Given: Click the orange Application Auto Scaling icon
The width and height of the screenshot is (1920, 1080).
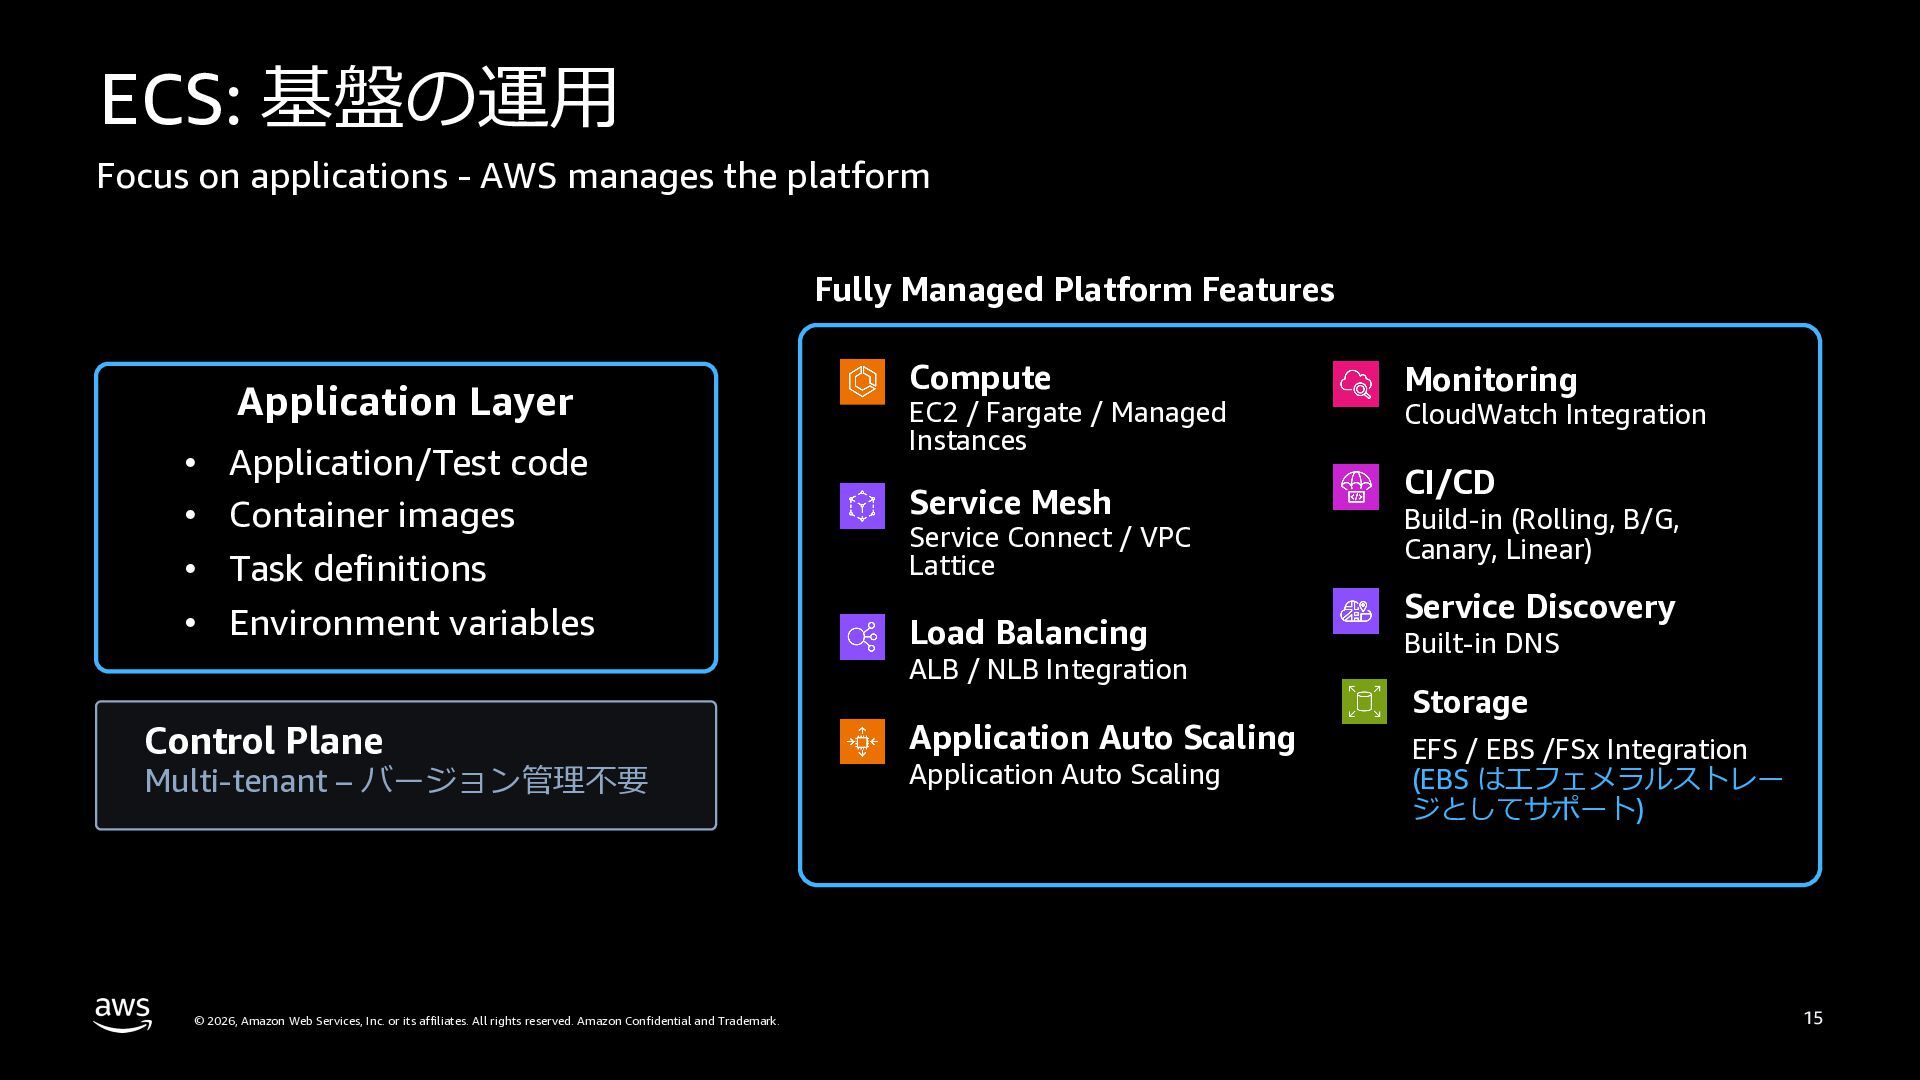Looking at the screenshot, I should coord(862,741).
